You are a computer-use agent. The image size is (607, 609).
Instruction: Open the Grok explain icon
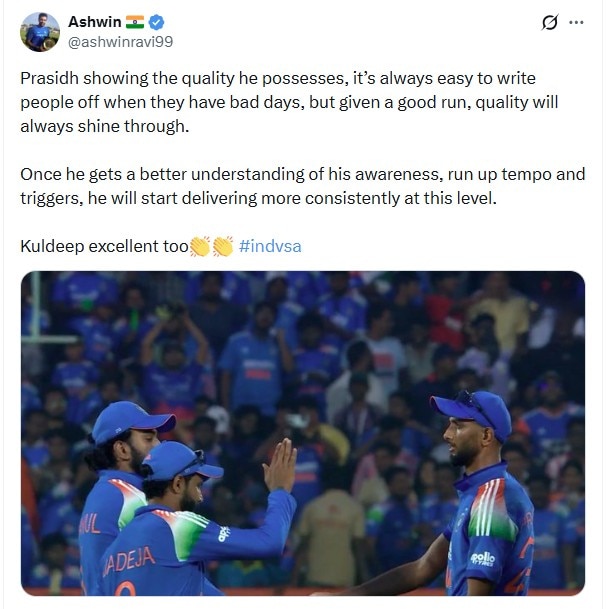549,23
